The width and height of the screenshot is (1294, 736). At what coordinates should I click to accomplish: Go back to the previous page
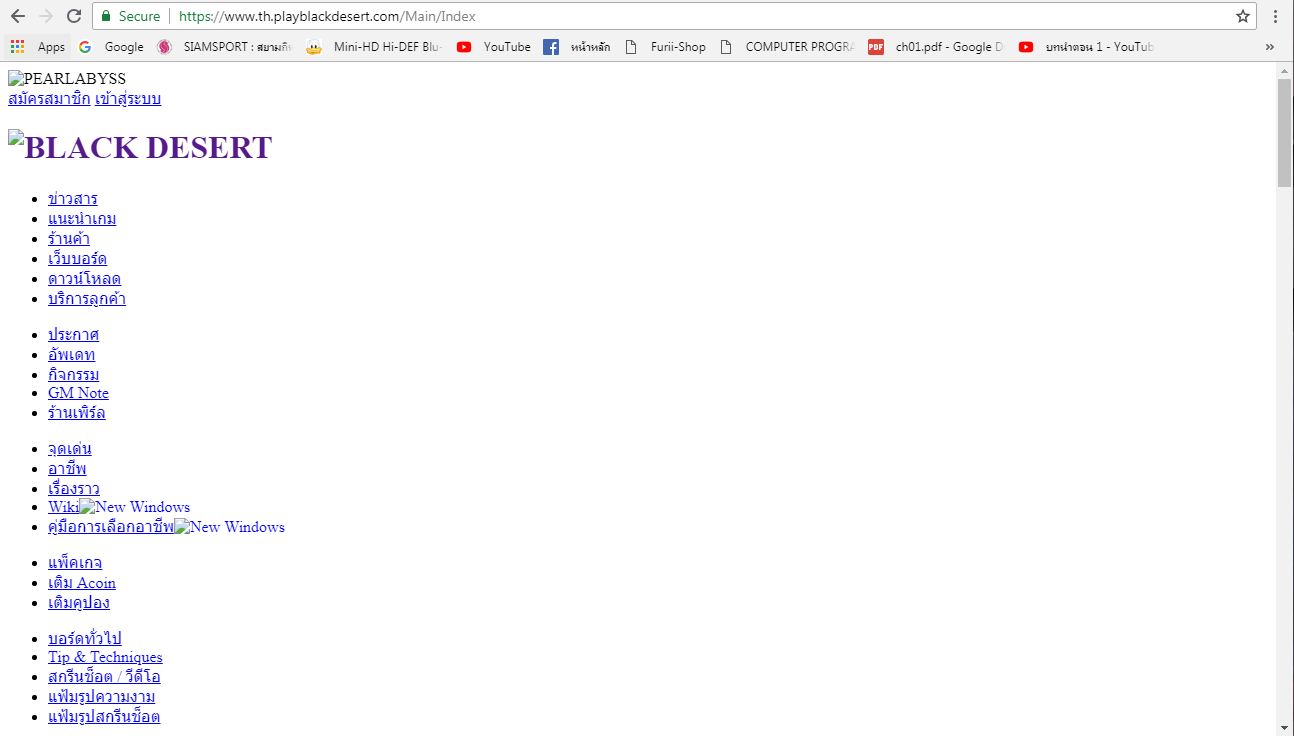pos(18,16)
